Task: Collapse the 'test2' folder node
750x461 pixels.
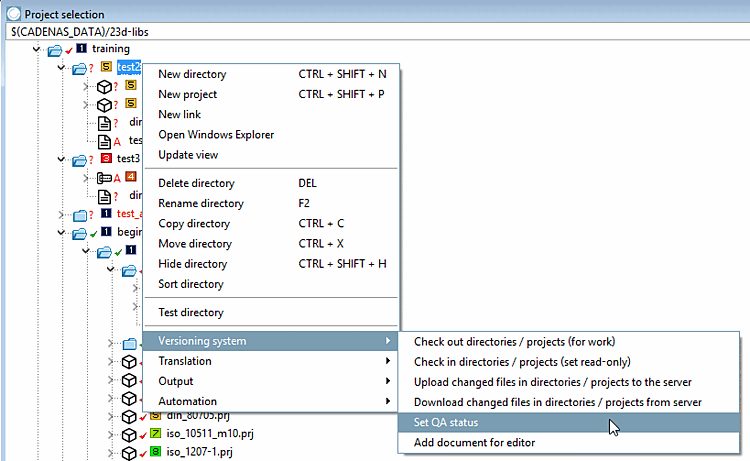Action: point(61,67)
